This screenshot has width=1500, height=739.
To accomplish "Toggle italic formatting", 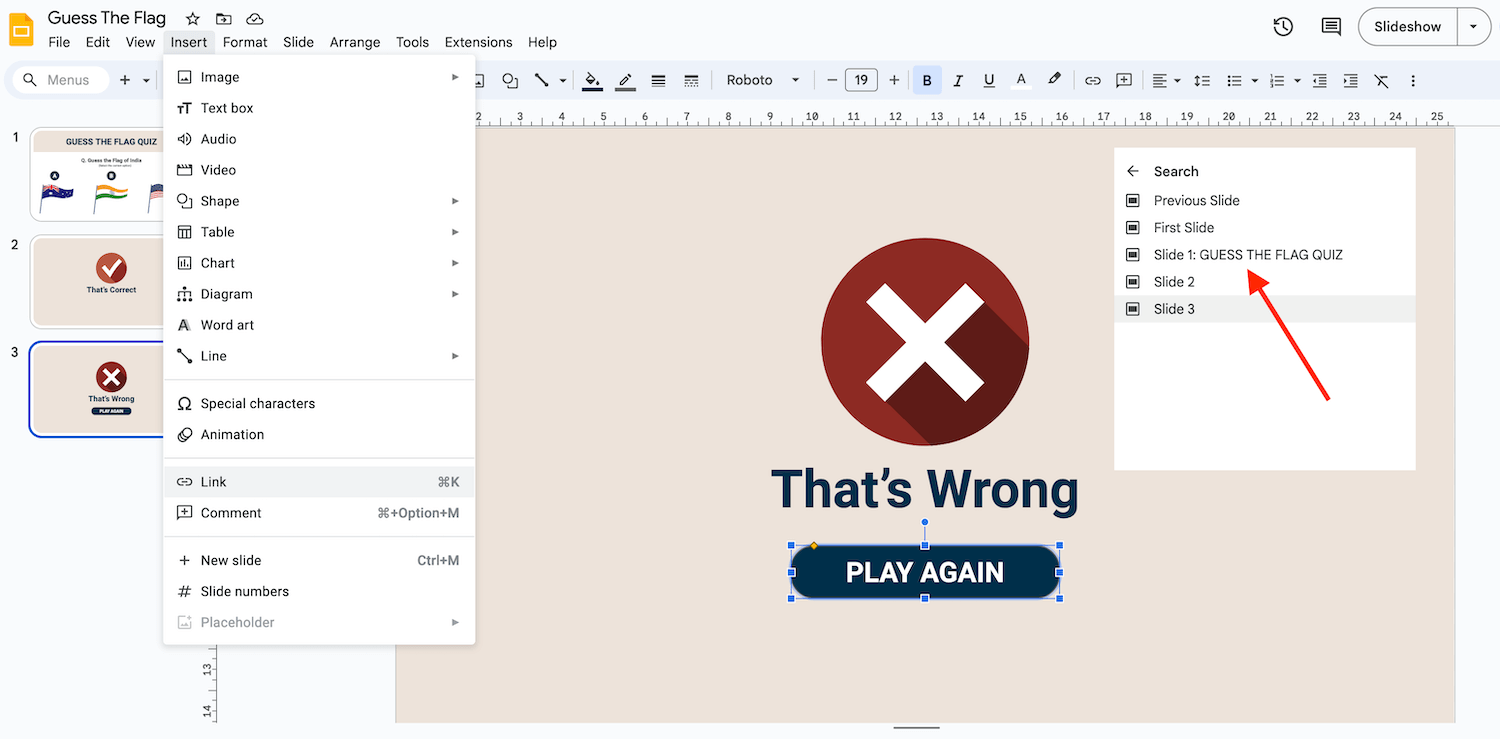I will pyautogui.click(x=958, y=80).
